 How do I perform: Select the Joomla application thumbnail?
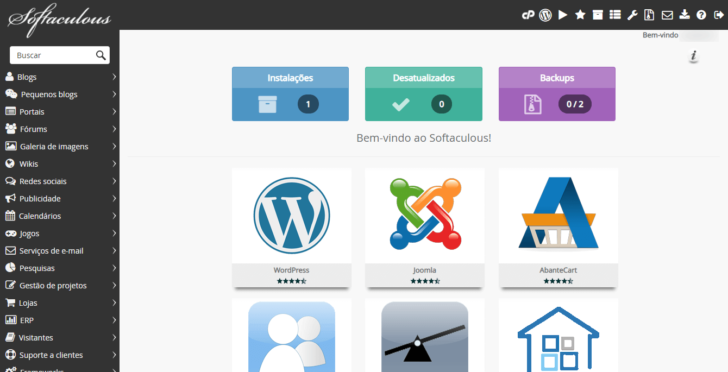tap(425, 228)
